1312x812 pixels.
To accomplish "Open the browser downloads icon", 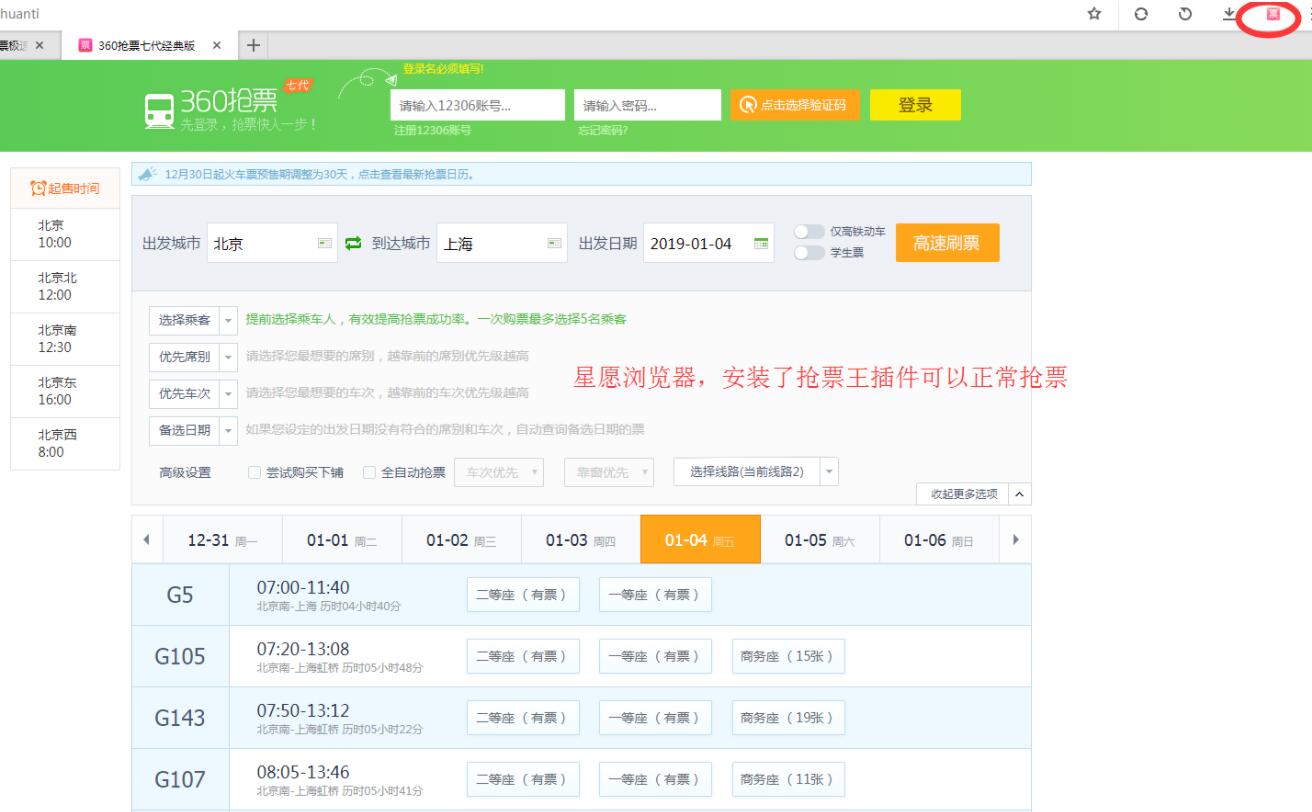I will click(x=1229, y=14).
